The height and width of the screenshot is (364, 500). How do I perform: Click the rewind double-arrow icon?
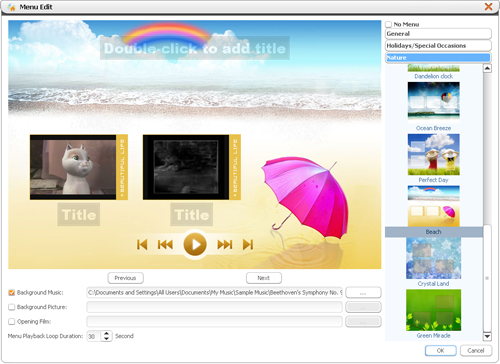pyautogui.click(x=165, y=244)
